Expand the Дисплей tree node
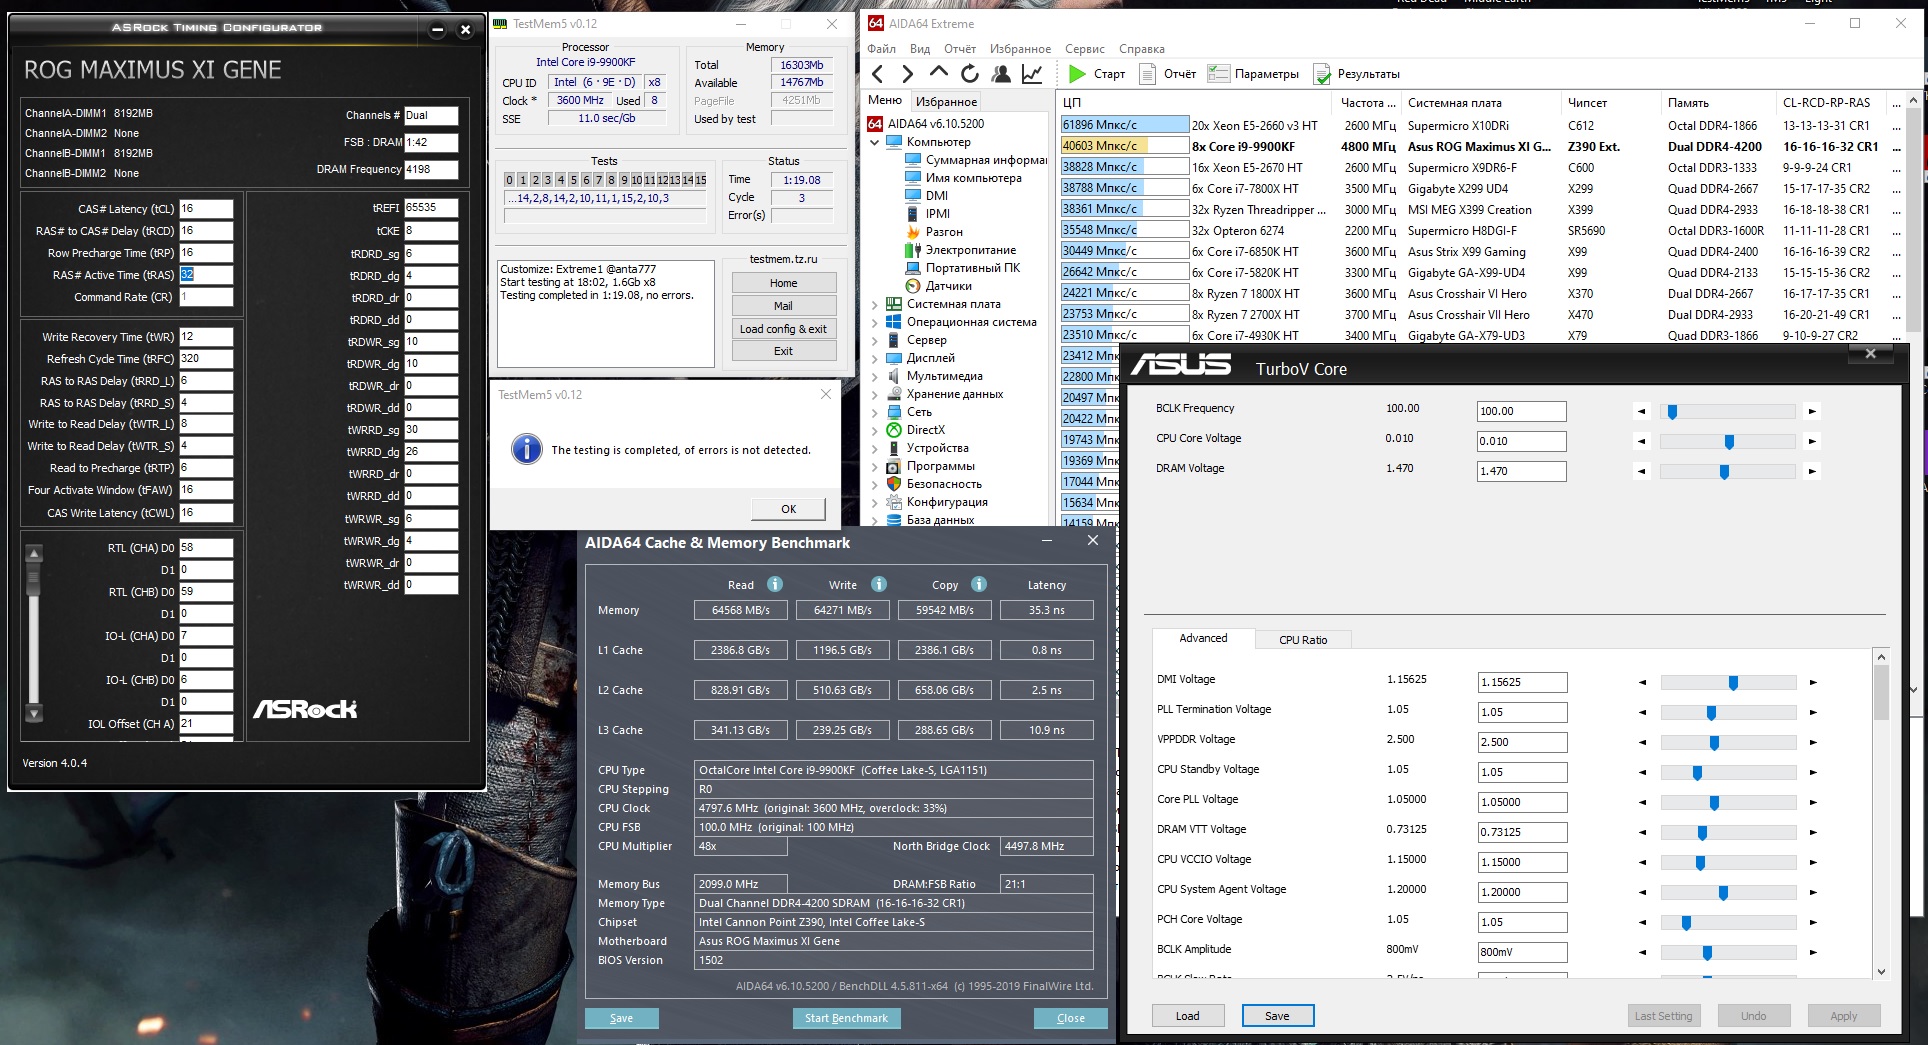The height and width of the screenshot is (1045, 1928). pyautogui.click(x=875, y=358)
